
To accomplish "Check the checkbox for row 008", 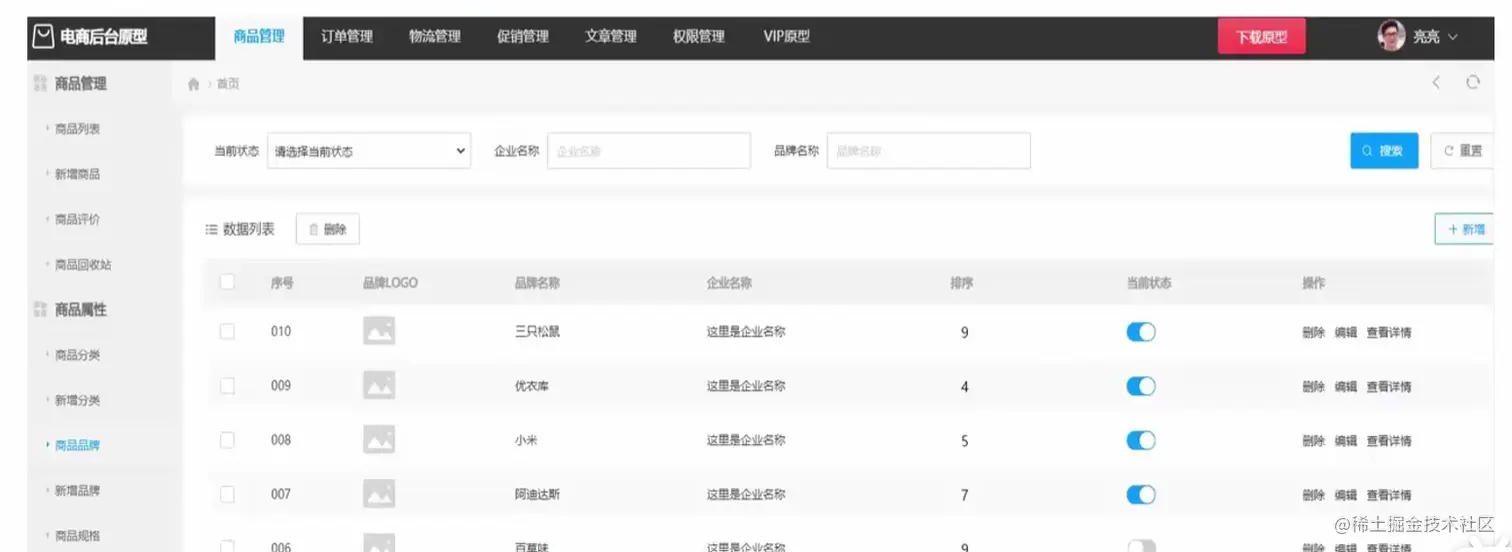I will click(x=227, y=439).
